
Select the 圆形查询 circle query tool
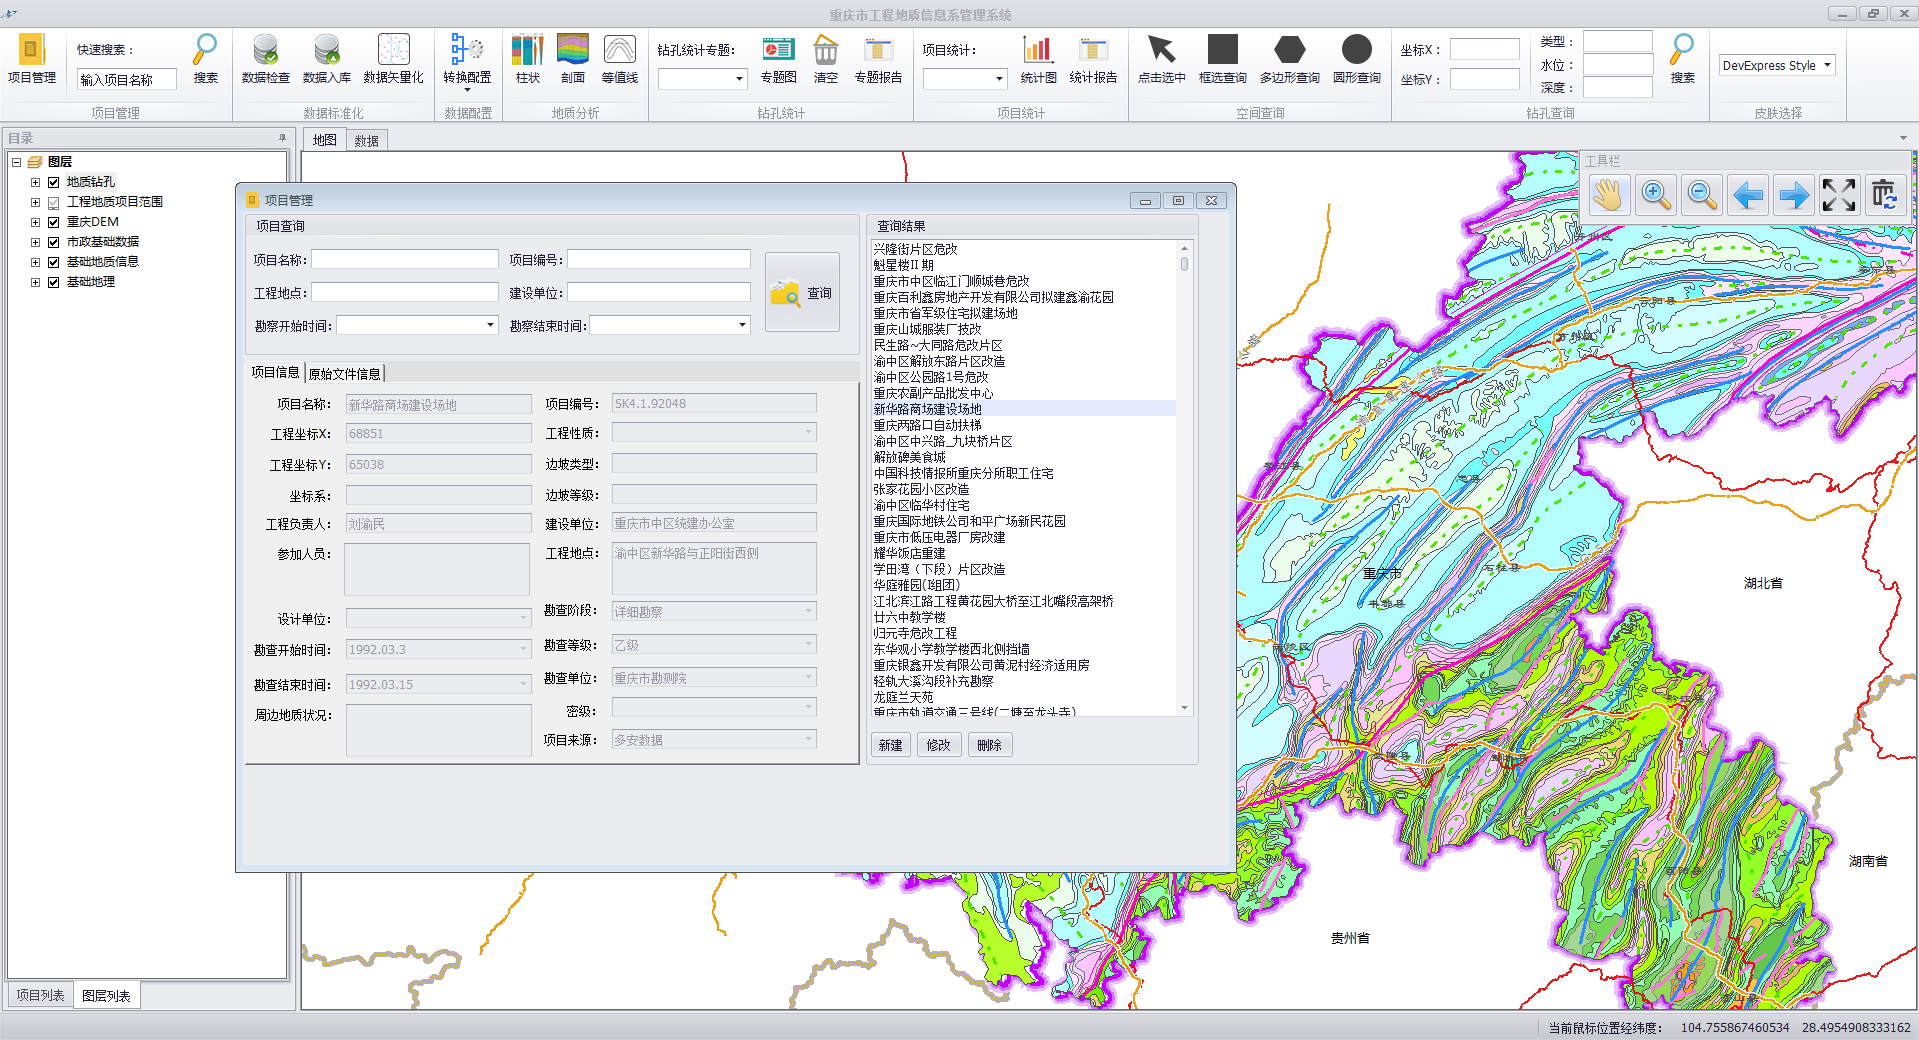coord(1356,51)
